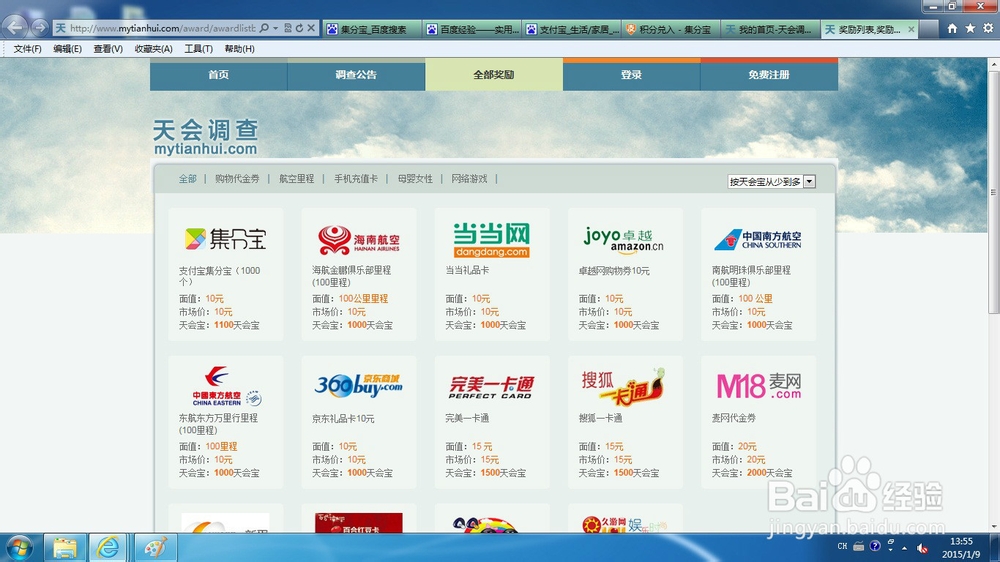Select 全部奖励 navigation item

[494, 75]
